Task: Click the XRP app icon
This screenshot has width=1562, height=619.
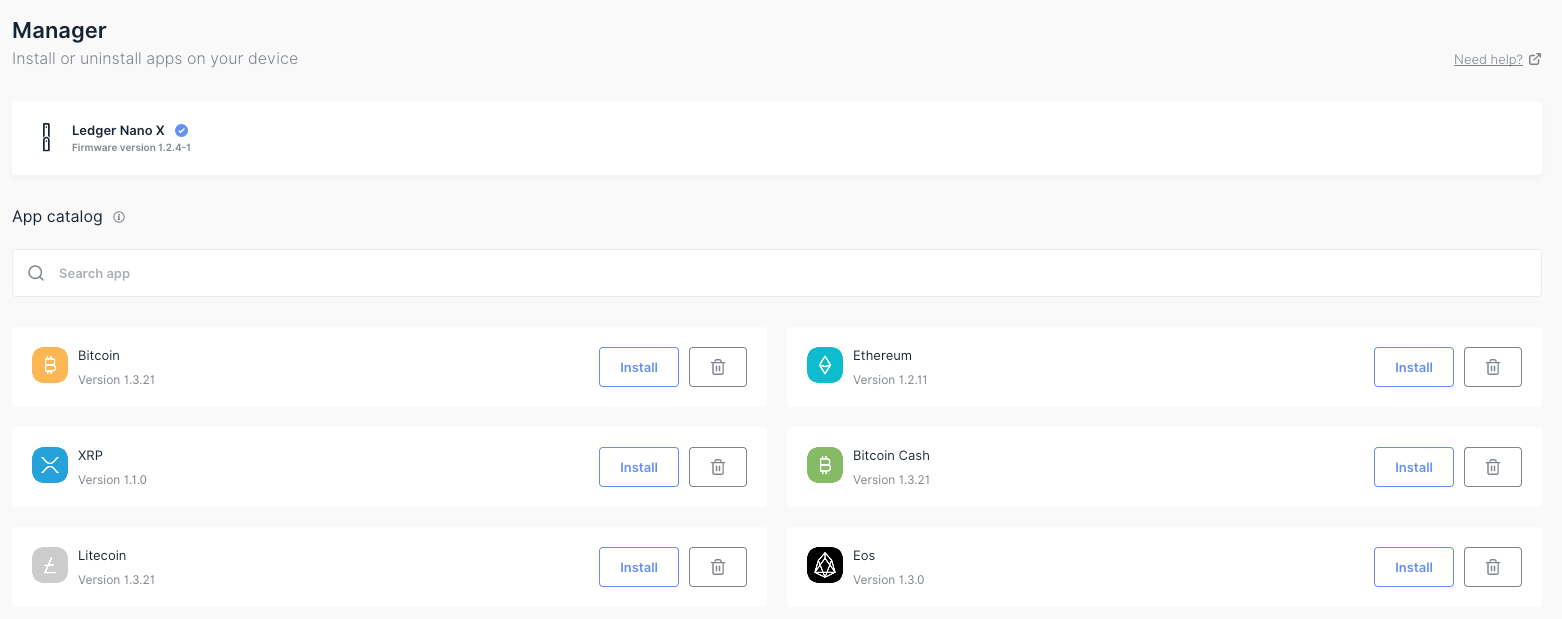Action: pos(50,466)
